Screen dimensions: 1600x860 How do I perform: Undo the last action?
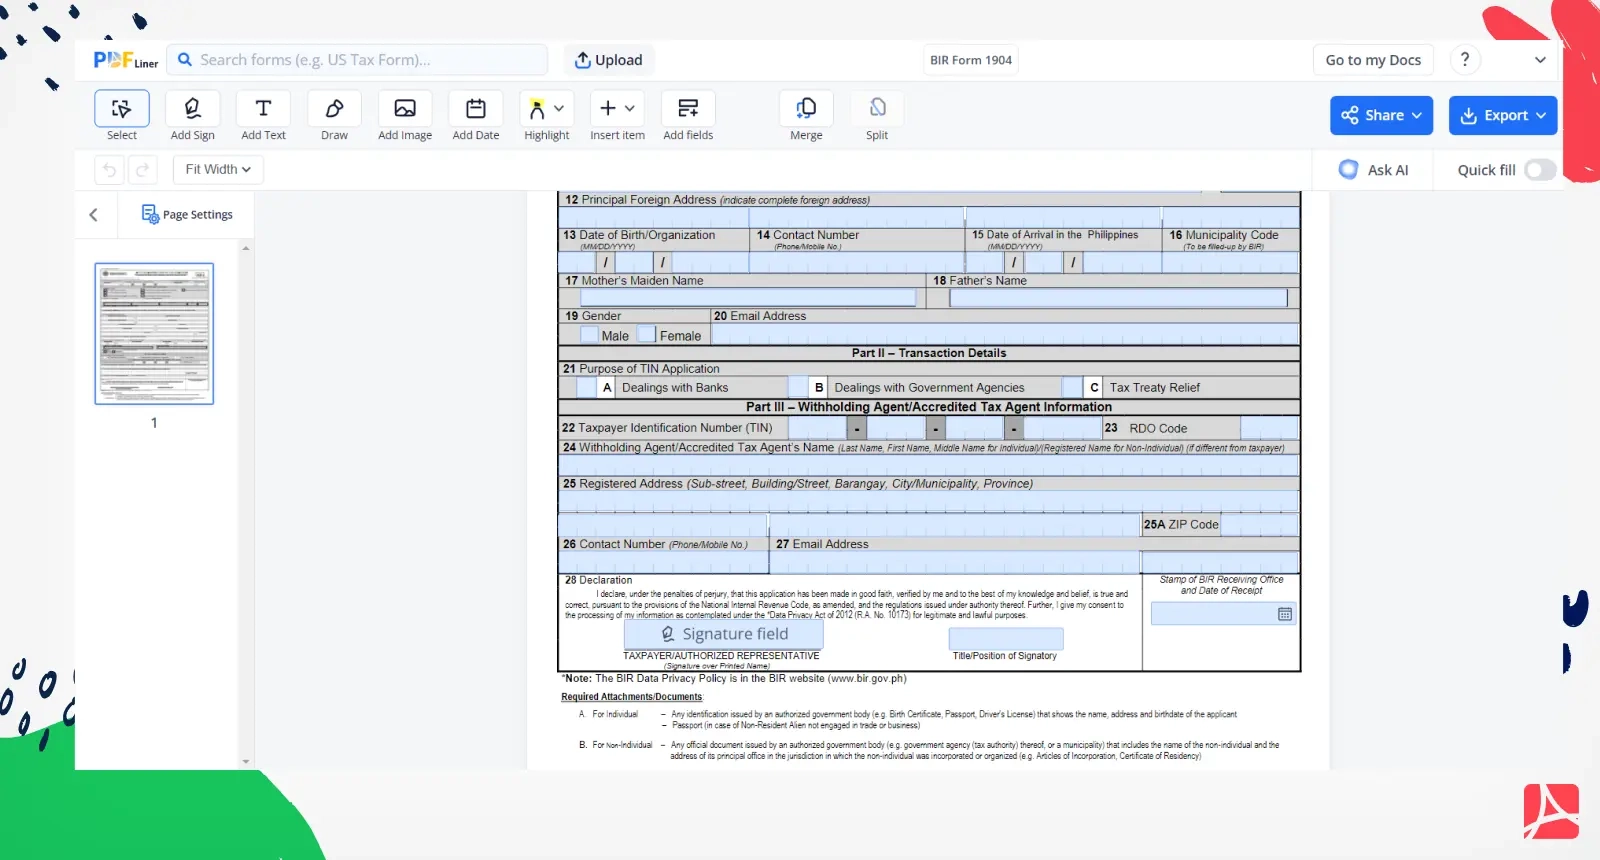tap(109, 170)
